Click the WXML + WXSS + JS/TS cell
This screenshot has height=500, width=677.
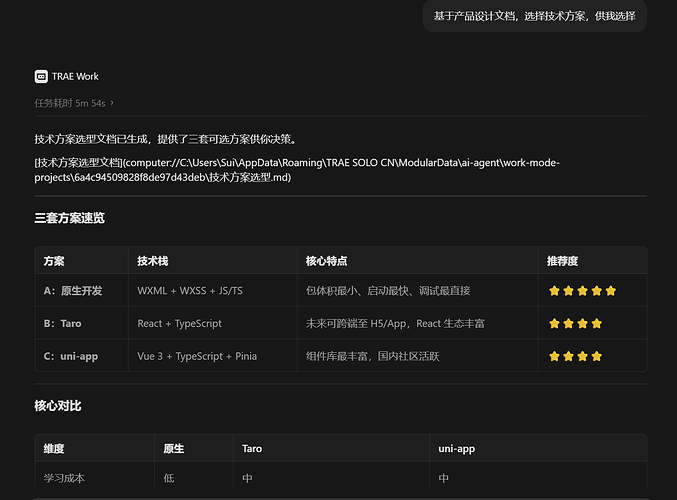click(x=190, y=291)
